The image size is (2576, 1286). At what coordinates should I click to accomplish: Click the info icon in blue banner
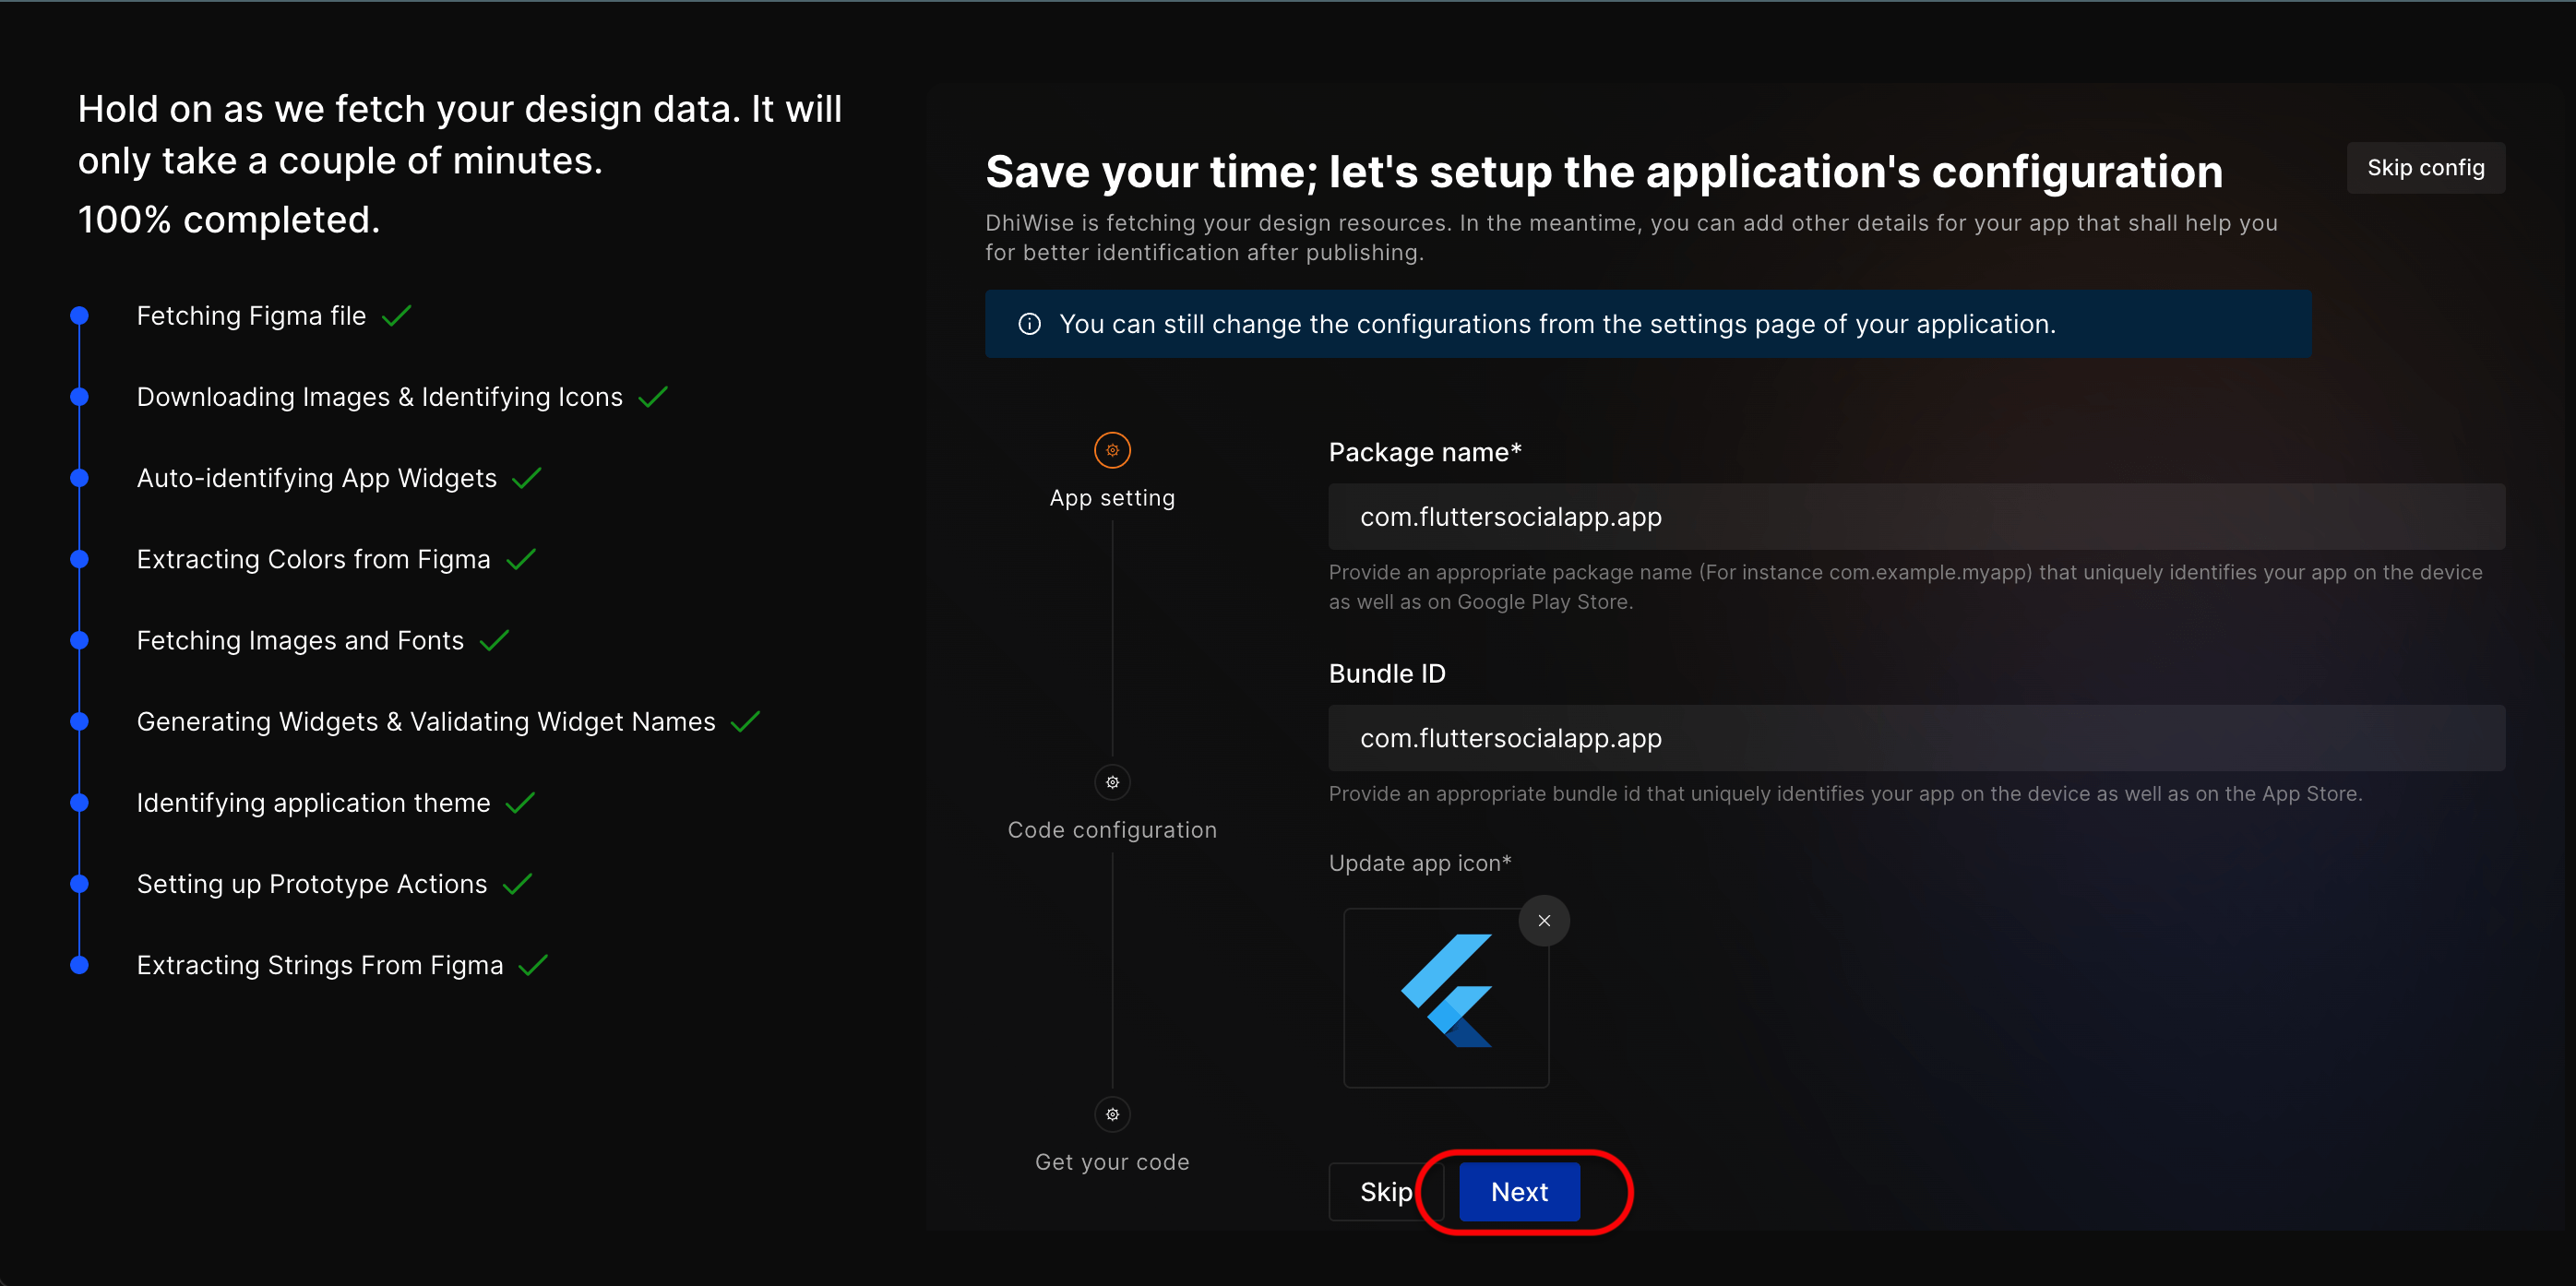pyautogui.click(x=1029, y=324)
